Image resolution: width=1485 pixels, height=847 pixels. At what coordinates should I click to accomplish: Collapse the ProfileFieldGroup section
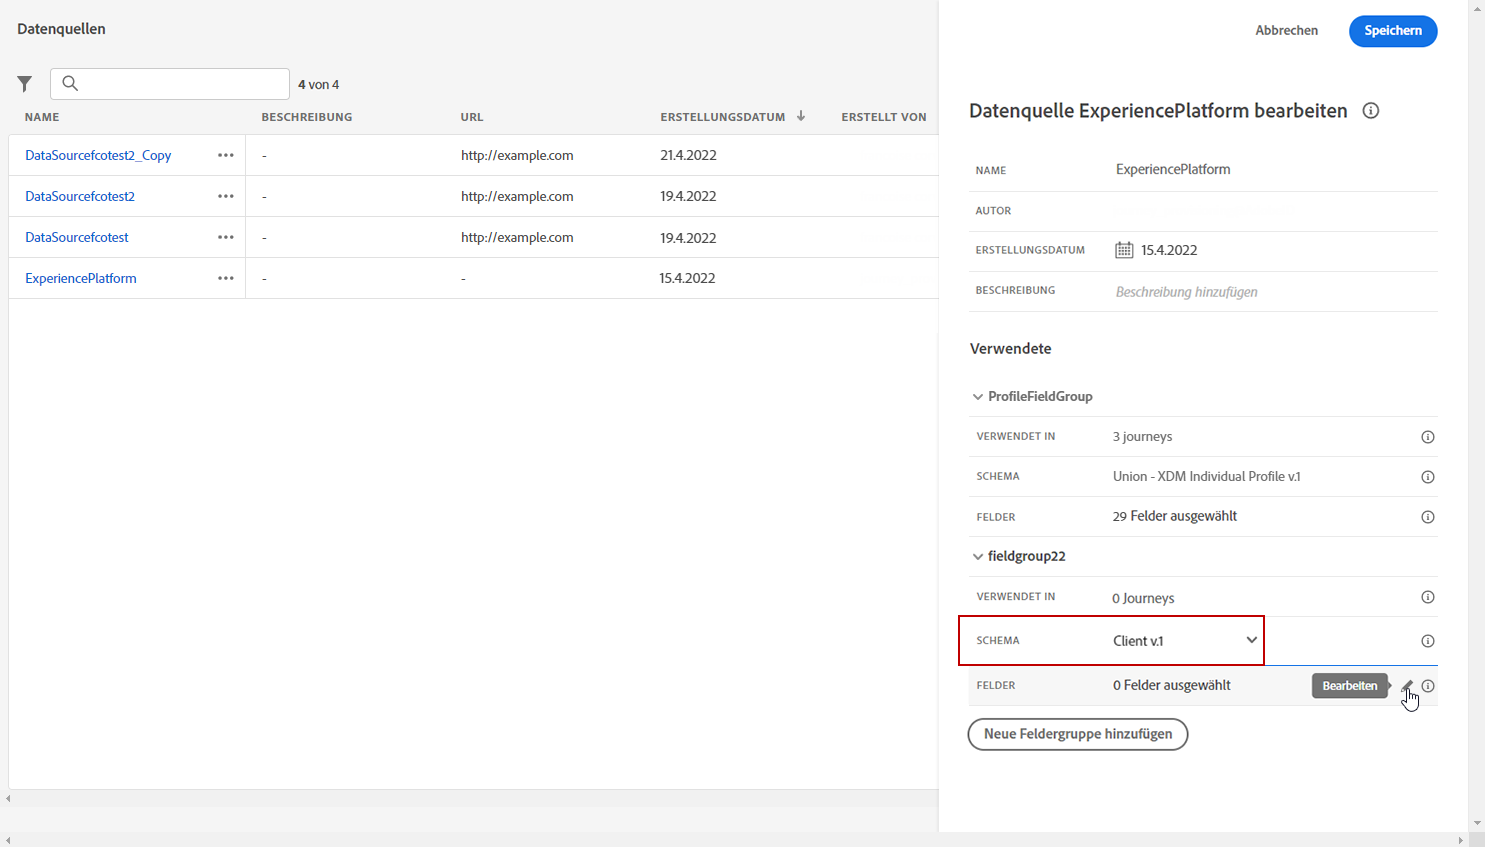978,397
